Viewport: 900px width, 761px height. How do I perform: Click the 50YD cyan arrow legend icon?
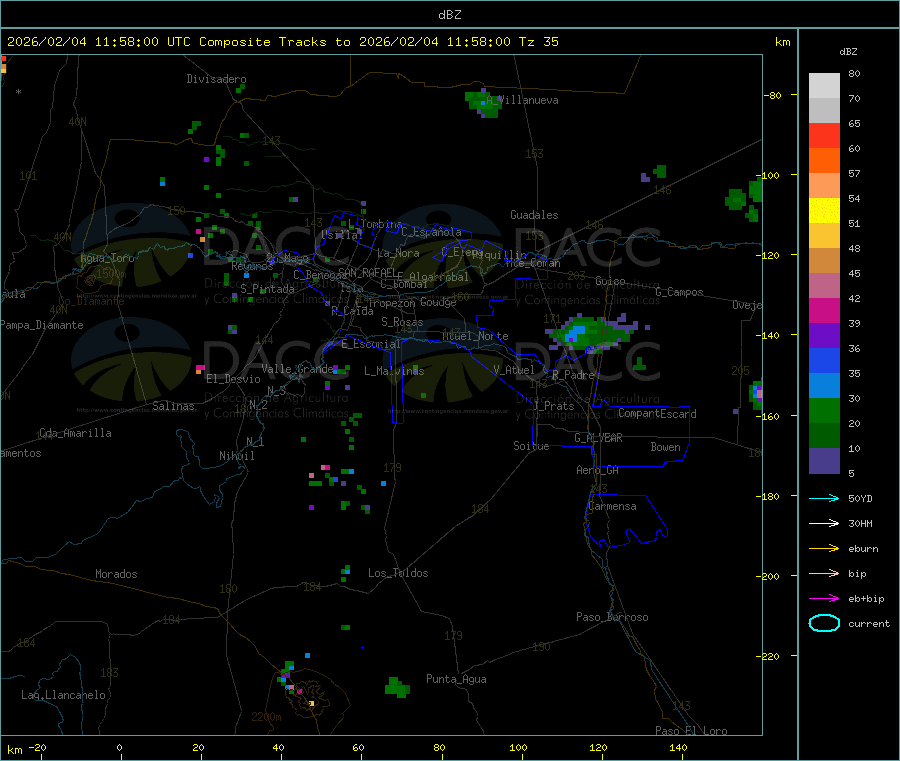click(824, 498)
